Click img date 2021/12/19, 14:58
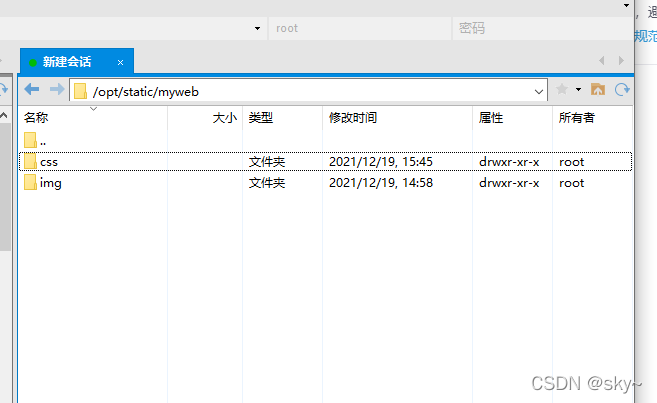The image size is (657, 403). tap(380, 183)
